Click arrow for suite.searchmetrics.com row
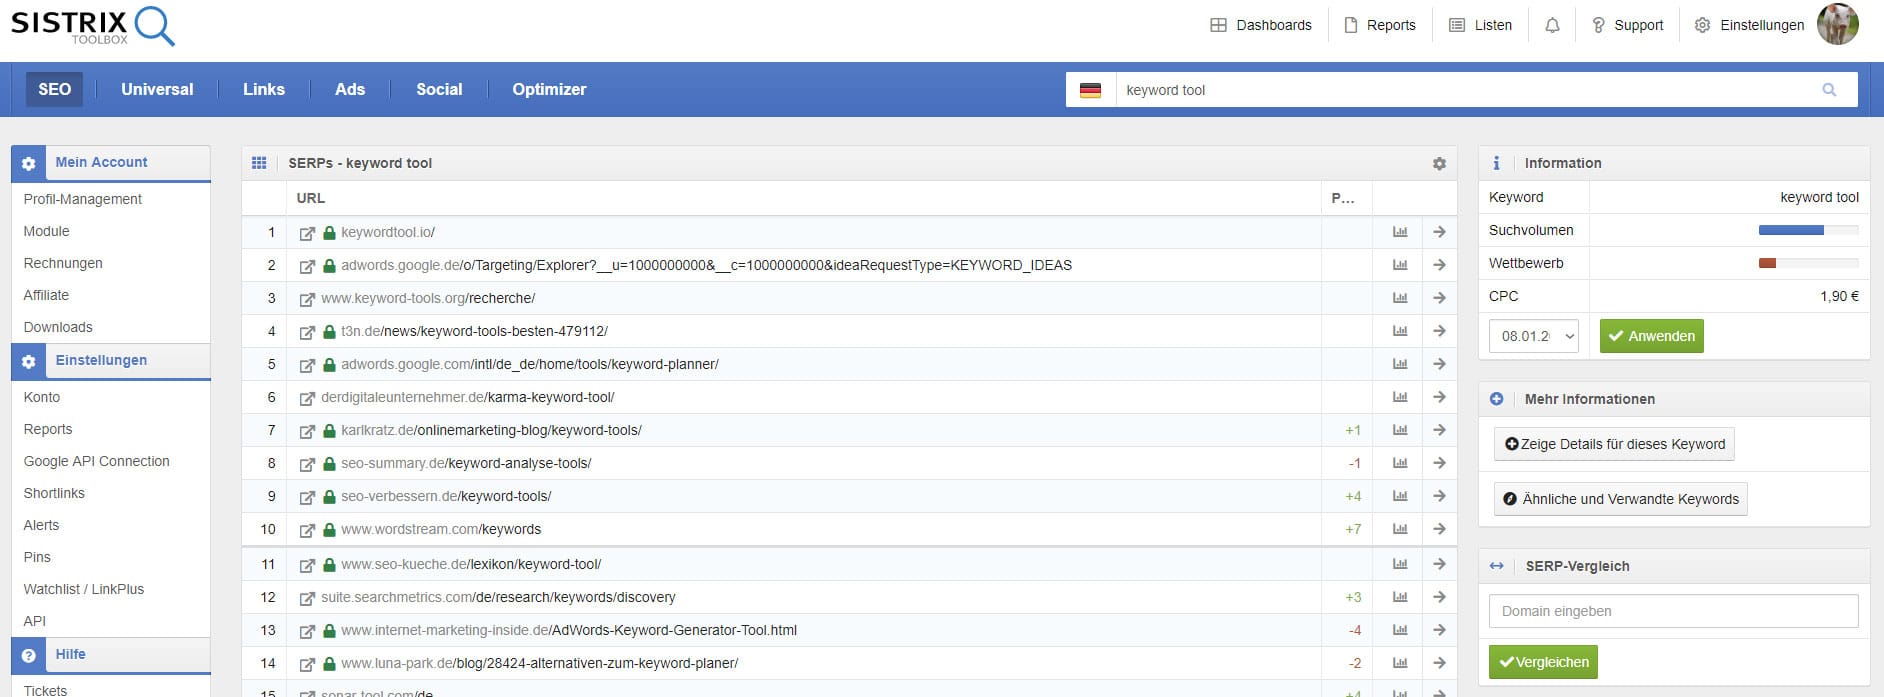Image resolution: width=1884 pixels, height=697 pixels. tap(1439, 597)
